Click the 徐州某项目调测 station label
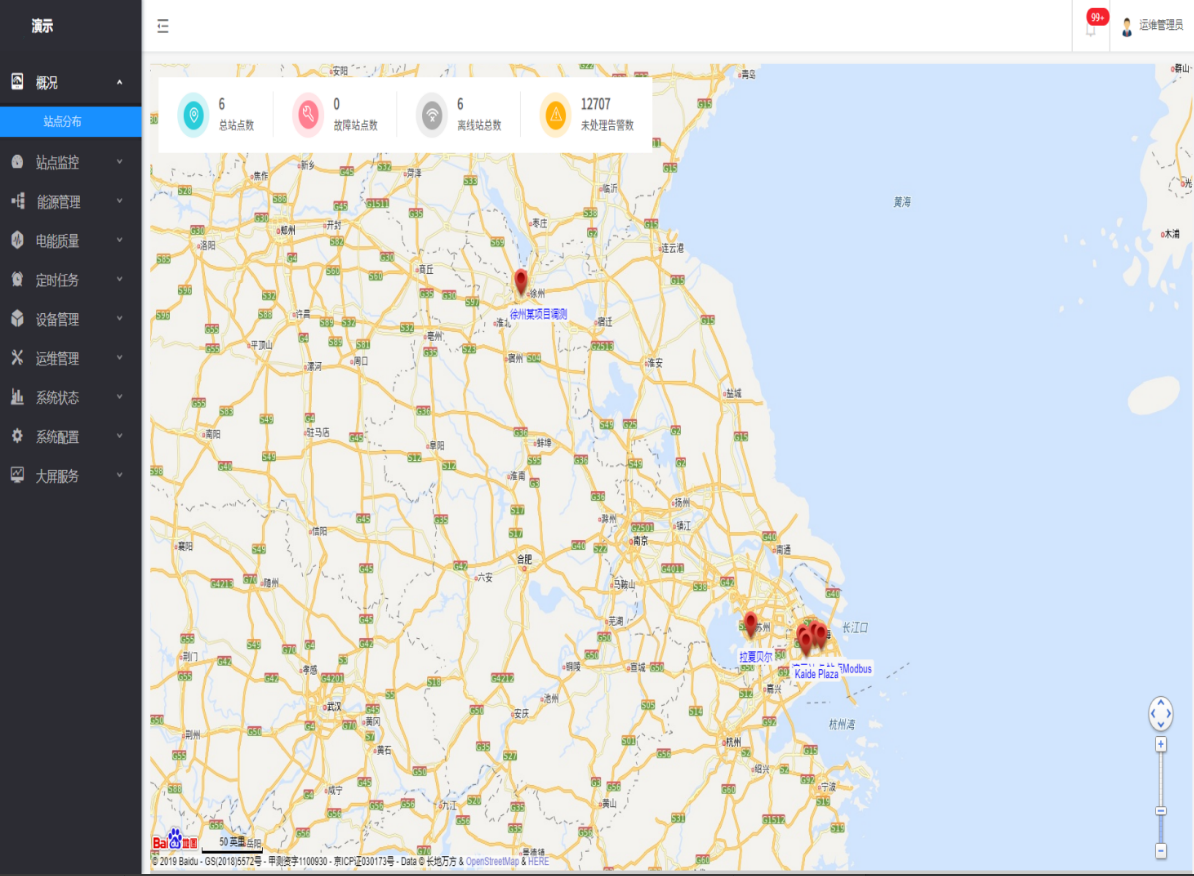Image resolution: width=1194 pixels, height=876 pixels. click(538, 314)
